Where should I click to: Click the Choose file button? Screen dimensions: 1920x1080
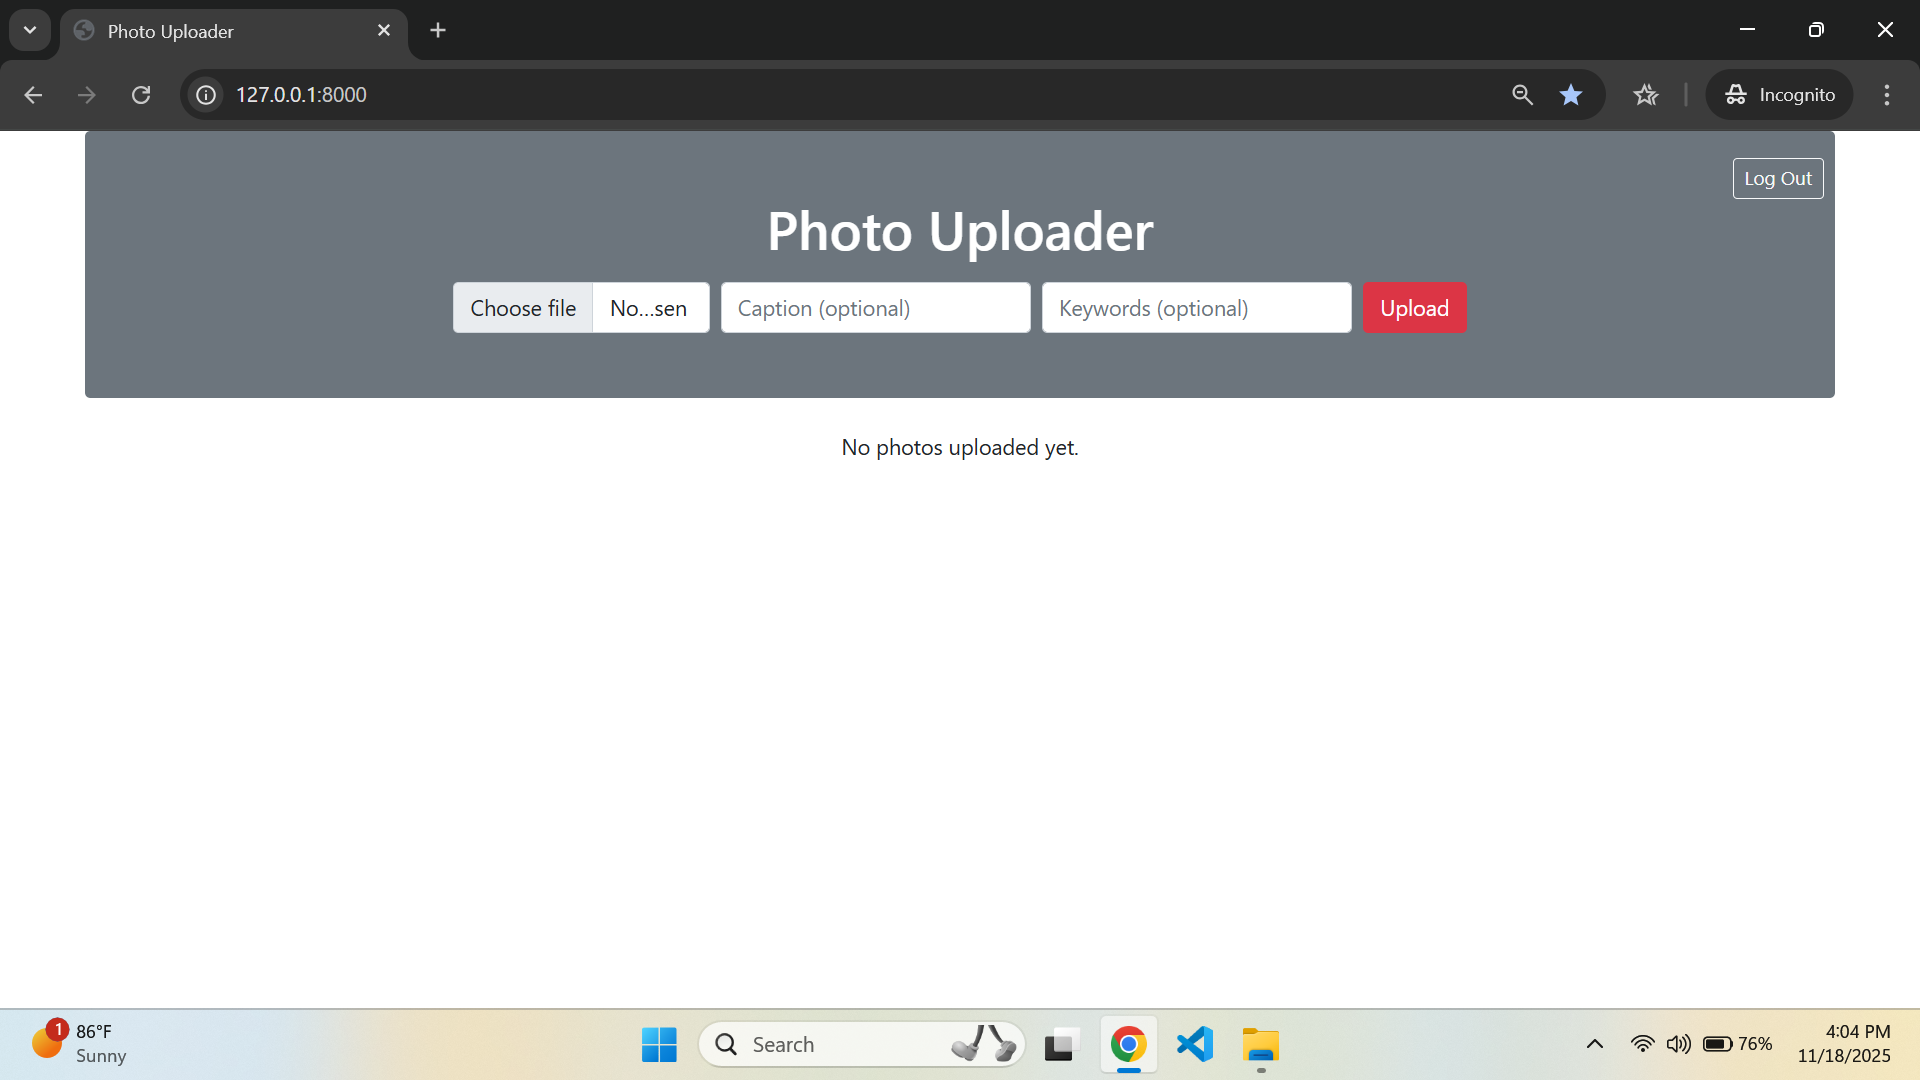point(523,308)
